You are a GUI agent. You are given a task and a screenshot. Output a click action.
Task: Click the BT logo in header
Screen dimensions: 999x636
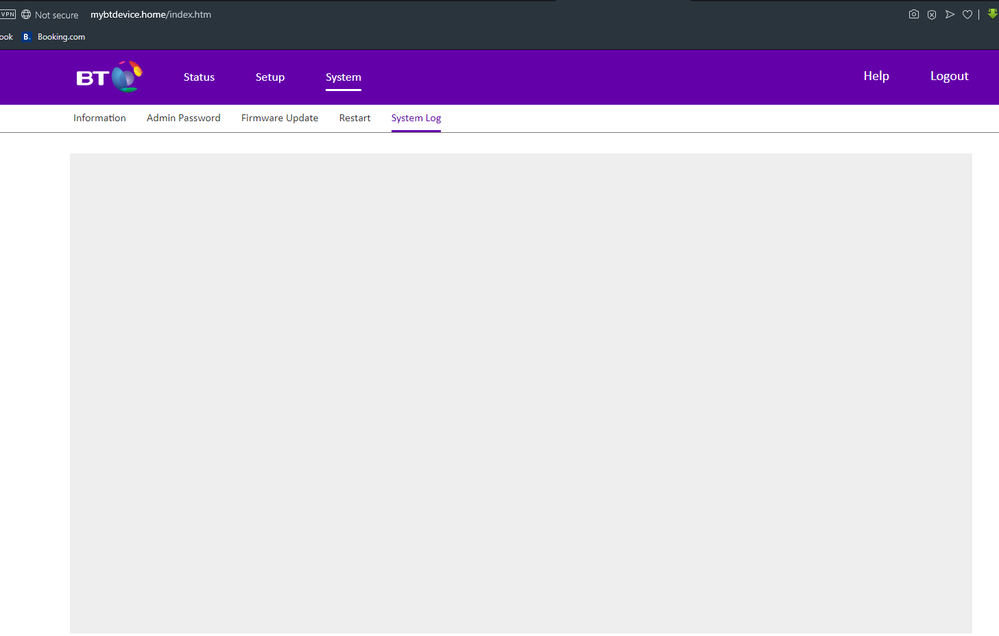(x=109, y=77)
